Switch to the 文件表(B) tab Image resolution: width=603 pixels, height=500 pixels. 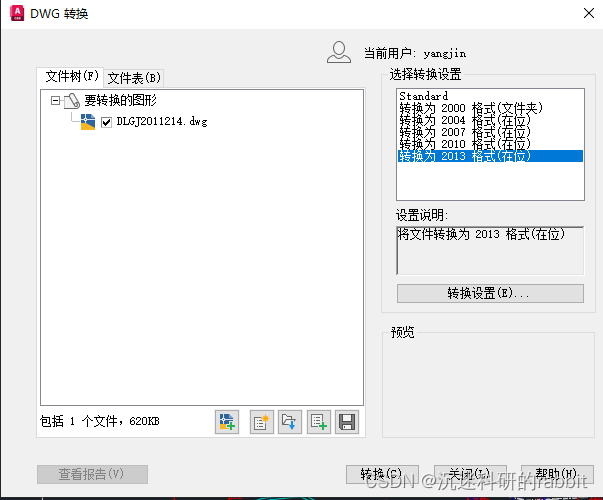pos(134,78)
